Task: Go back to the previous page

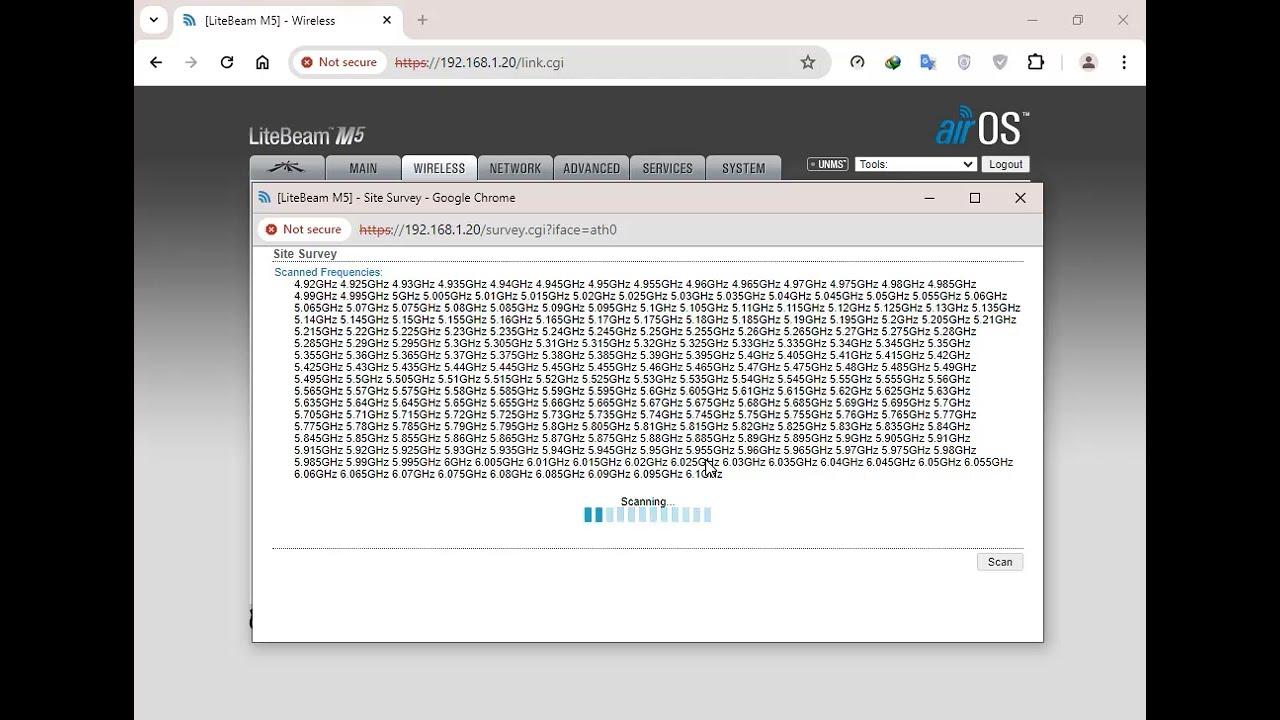Action: point(156,62)
